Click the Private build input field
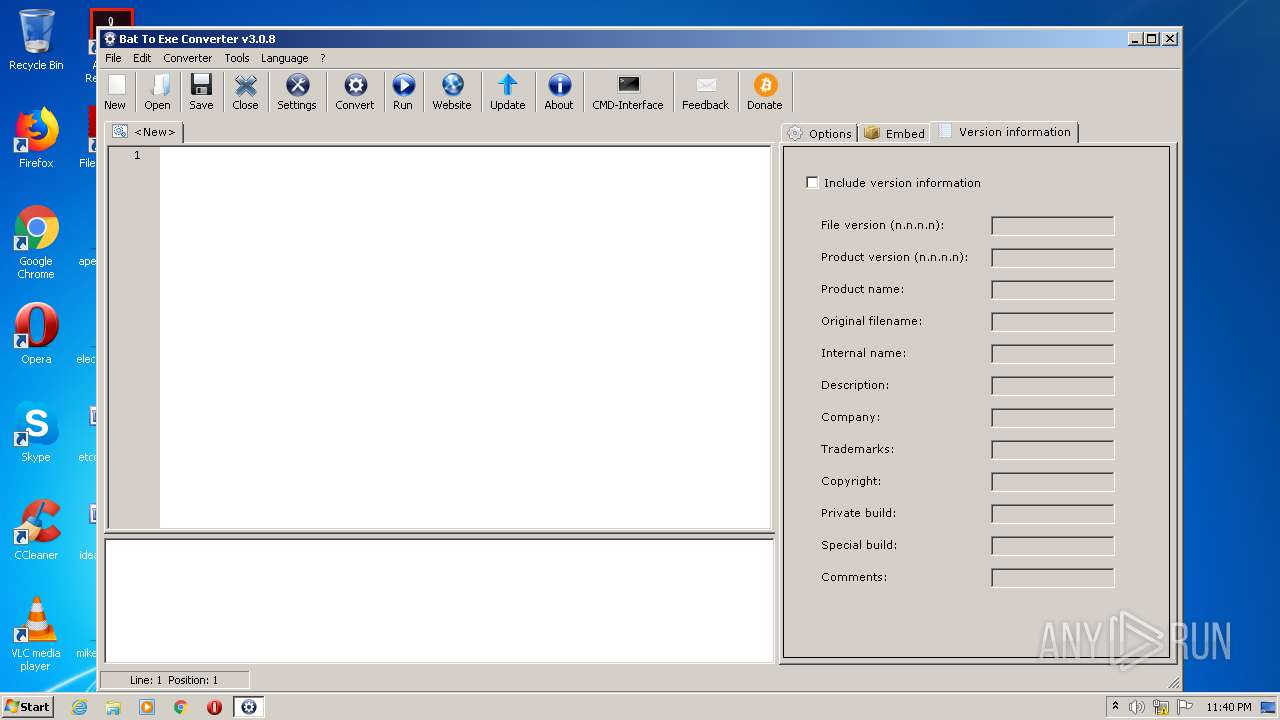 click(1053, 514)
